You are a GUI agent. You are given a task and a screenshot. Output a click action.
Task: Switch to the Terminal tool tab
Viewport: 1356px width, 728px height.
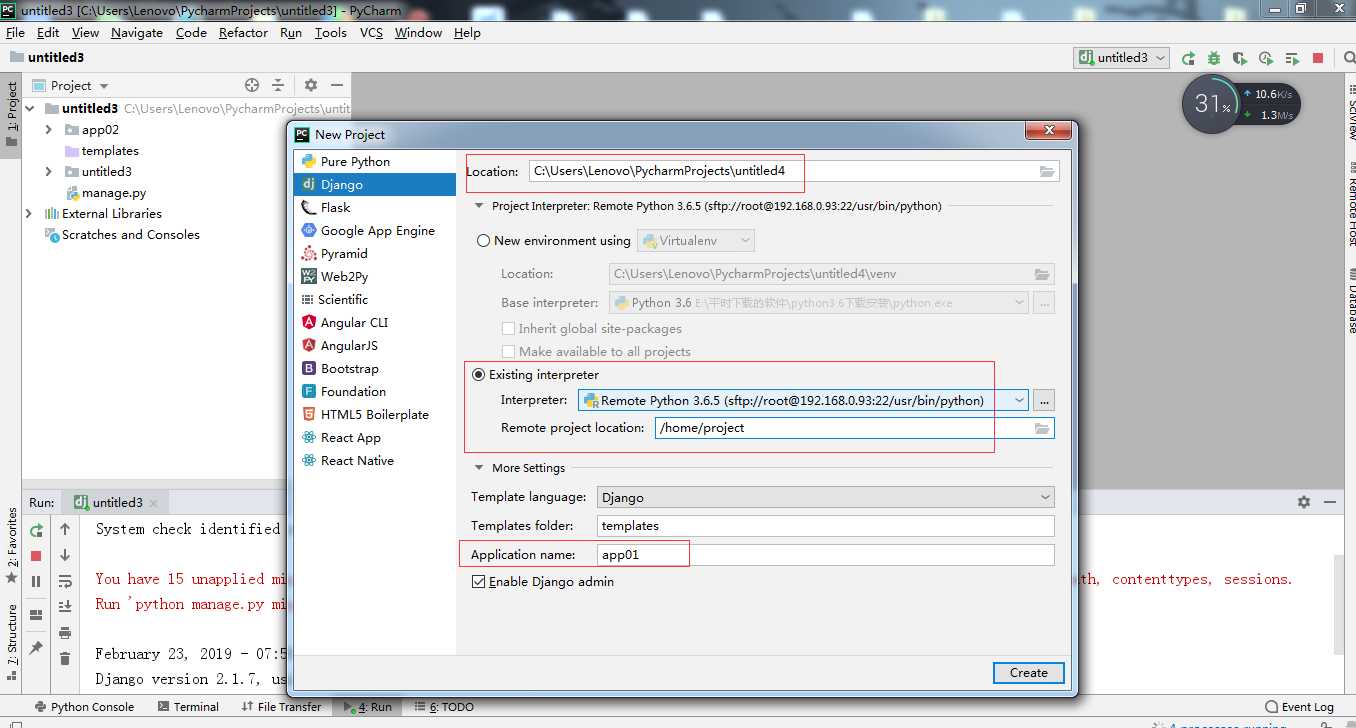188,707
